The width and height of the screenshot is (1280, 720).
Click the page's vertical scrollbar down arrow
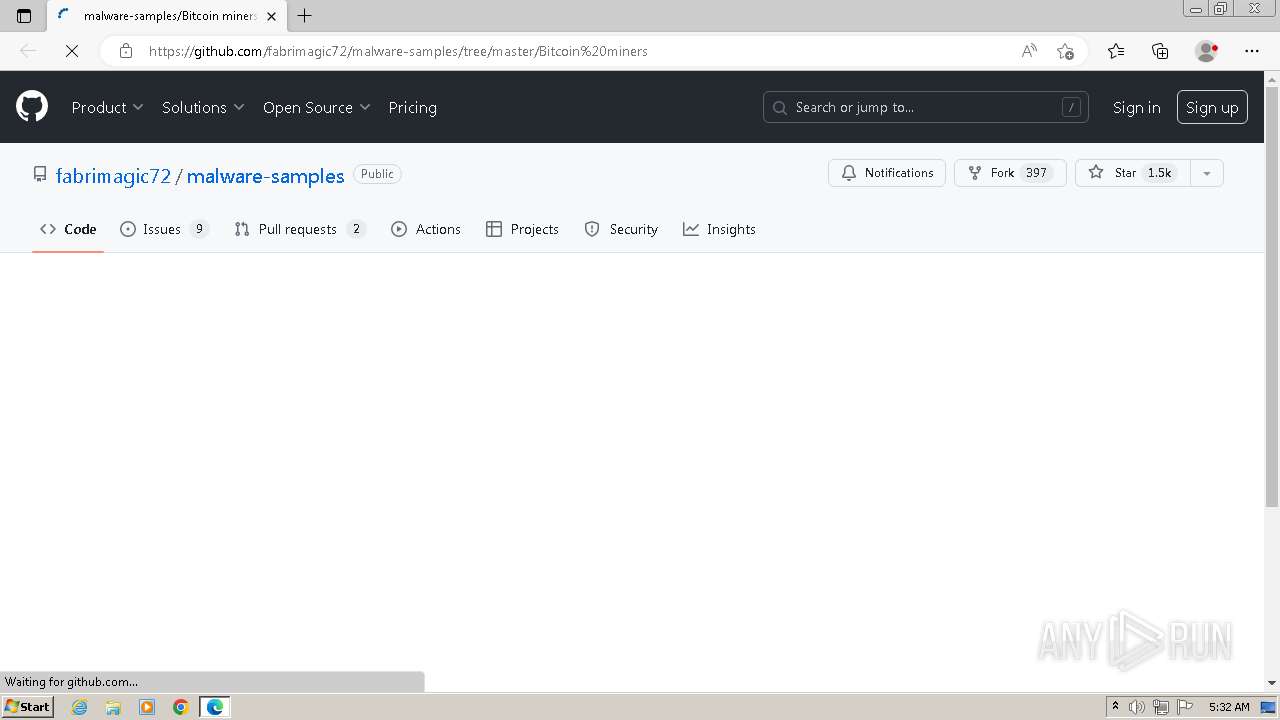pos(1271,683)
